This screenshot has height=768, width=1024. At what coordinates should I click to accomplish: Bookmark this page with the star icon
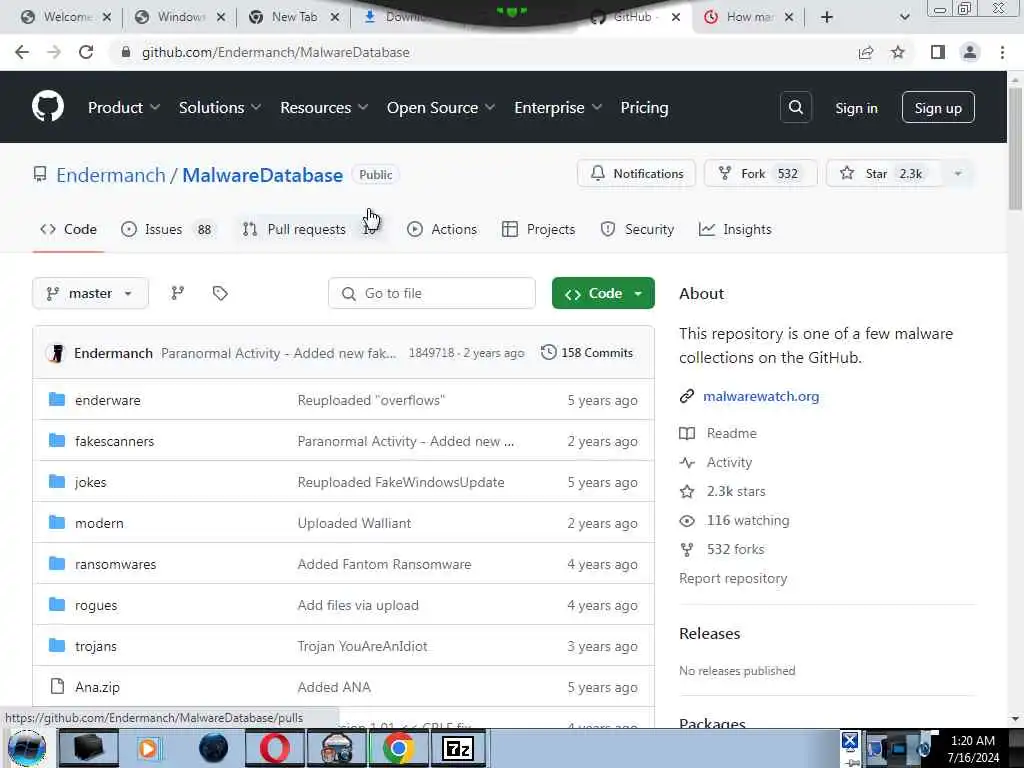tap(898, 52)
